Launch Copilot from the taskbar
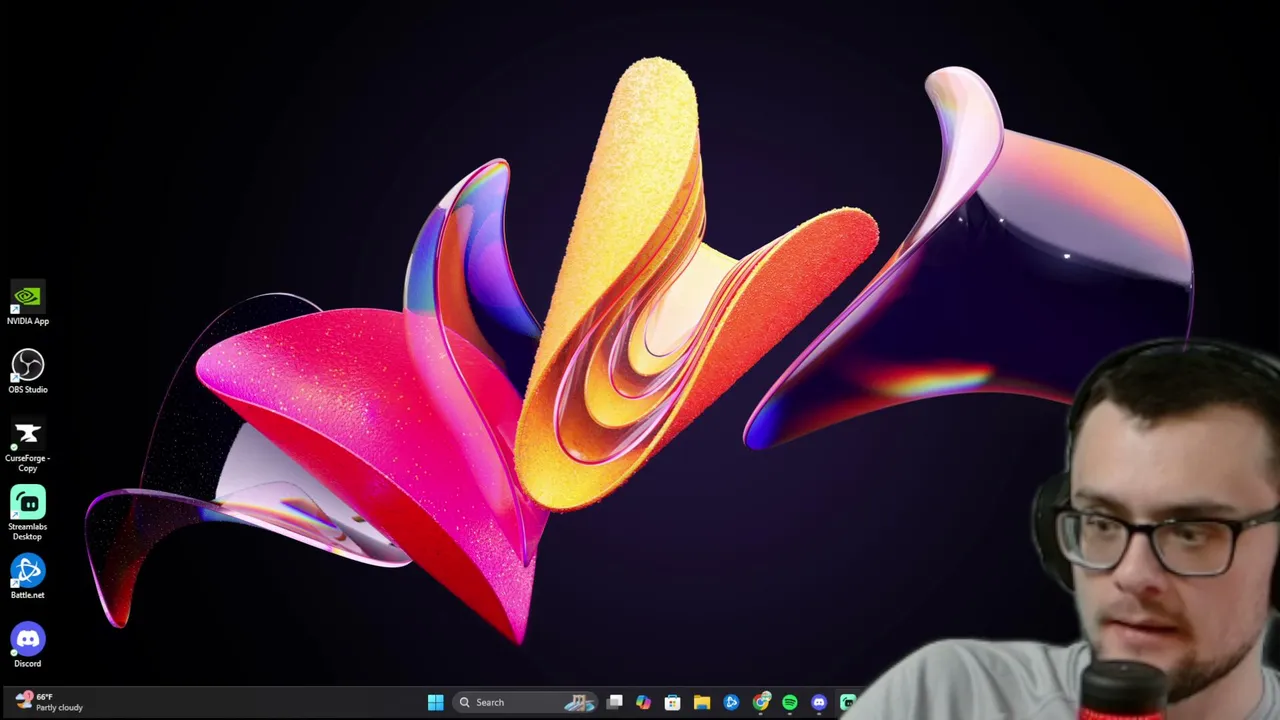 [644, 703]
